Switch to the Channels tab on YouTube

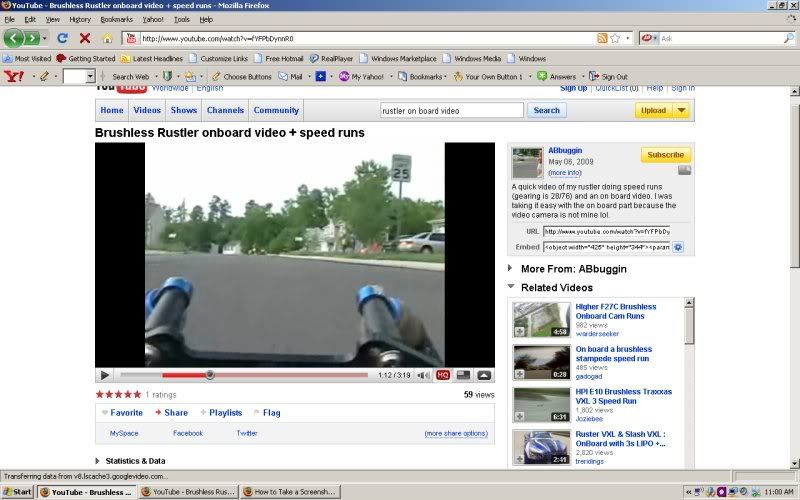pos(225,110)
